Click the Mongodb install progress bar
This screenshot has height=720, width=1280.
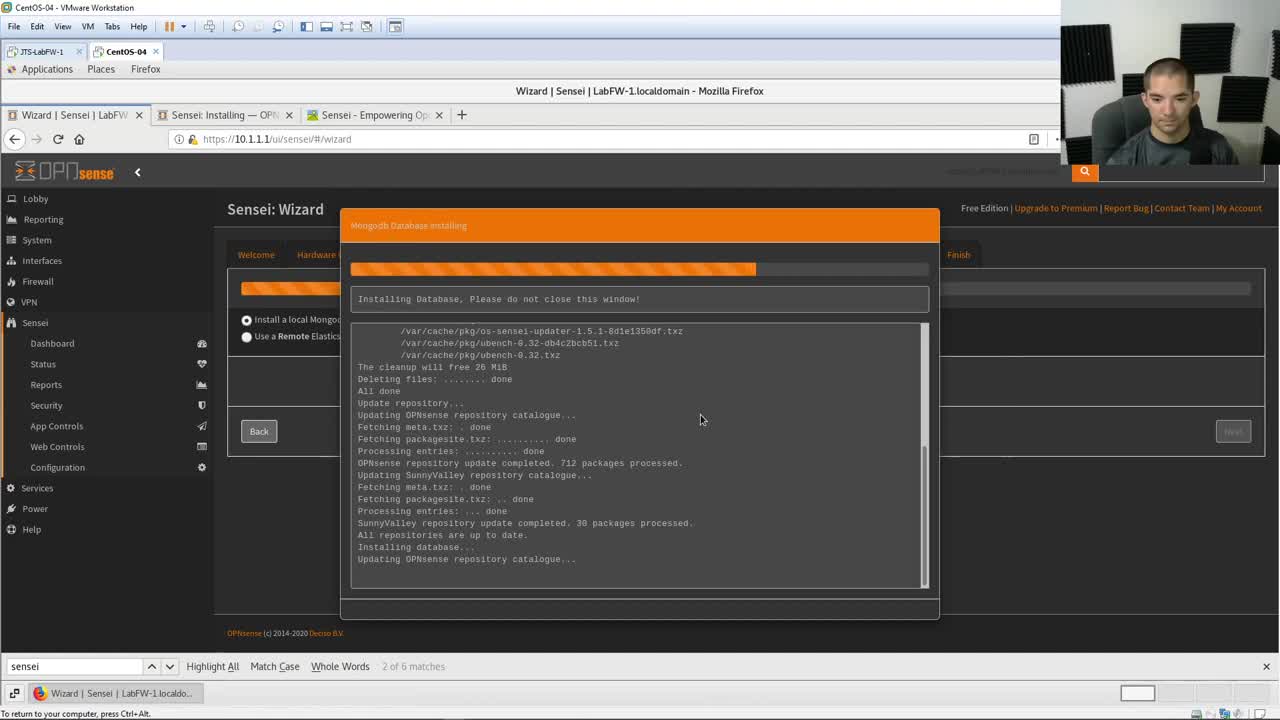coord(639,269)
